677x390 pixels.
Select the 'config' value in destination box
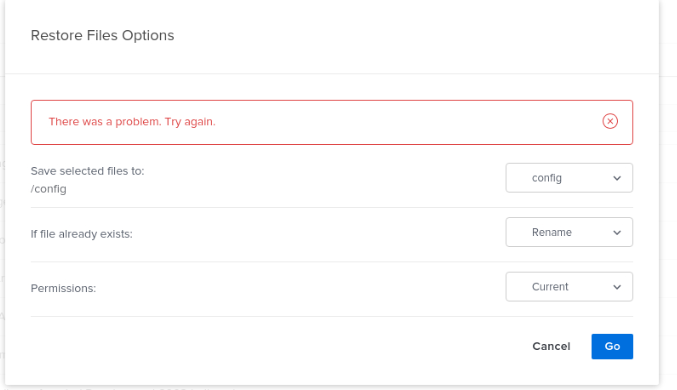coord(547,178)
